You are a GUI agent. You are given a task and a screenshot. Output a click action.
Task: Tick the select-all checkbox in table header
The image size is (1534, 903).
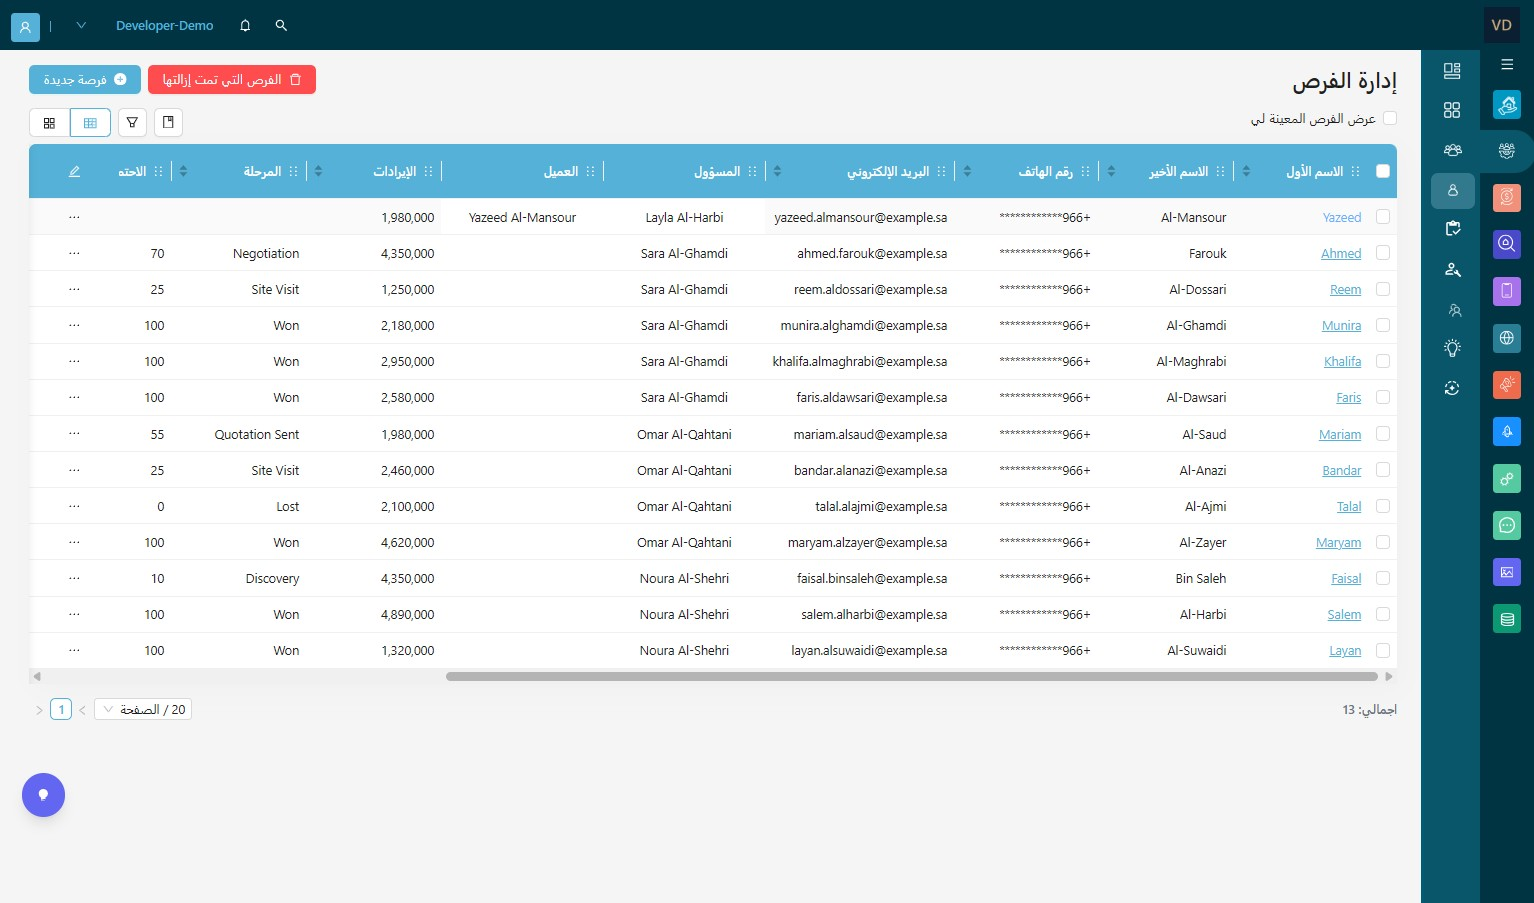(1383, 171)
